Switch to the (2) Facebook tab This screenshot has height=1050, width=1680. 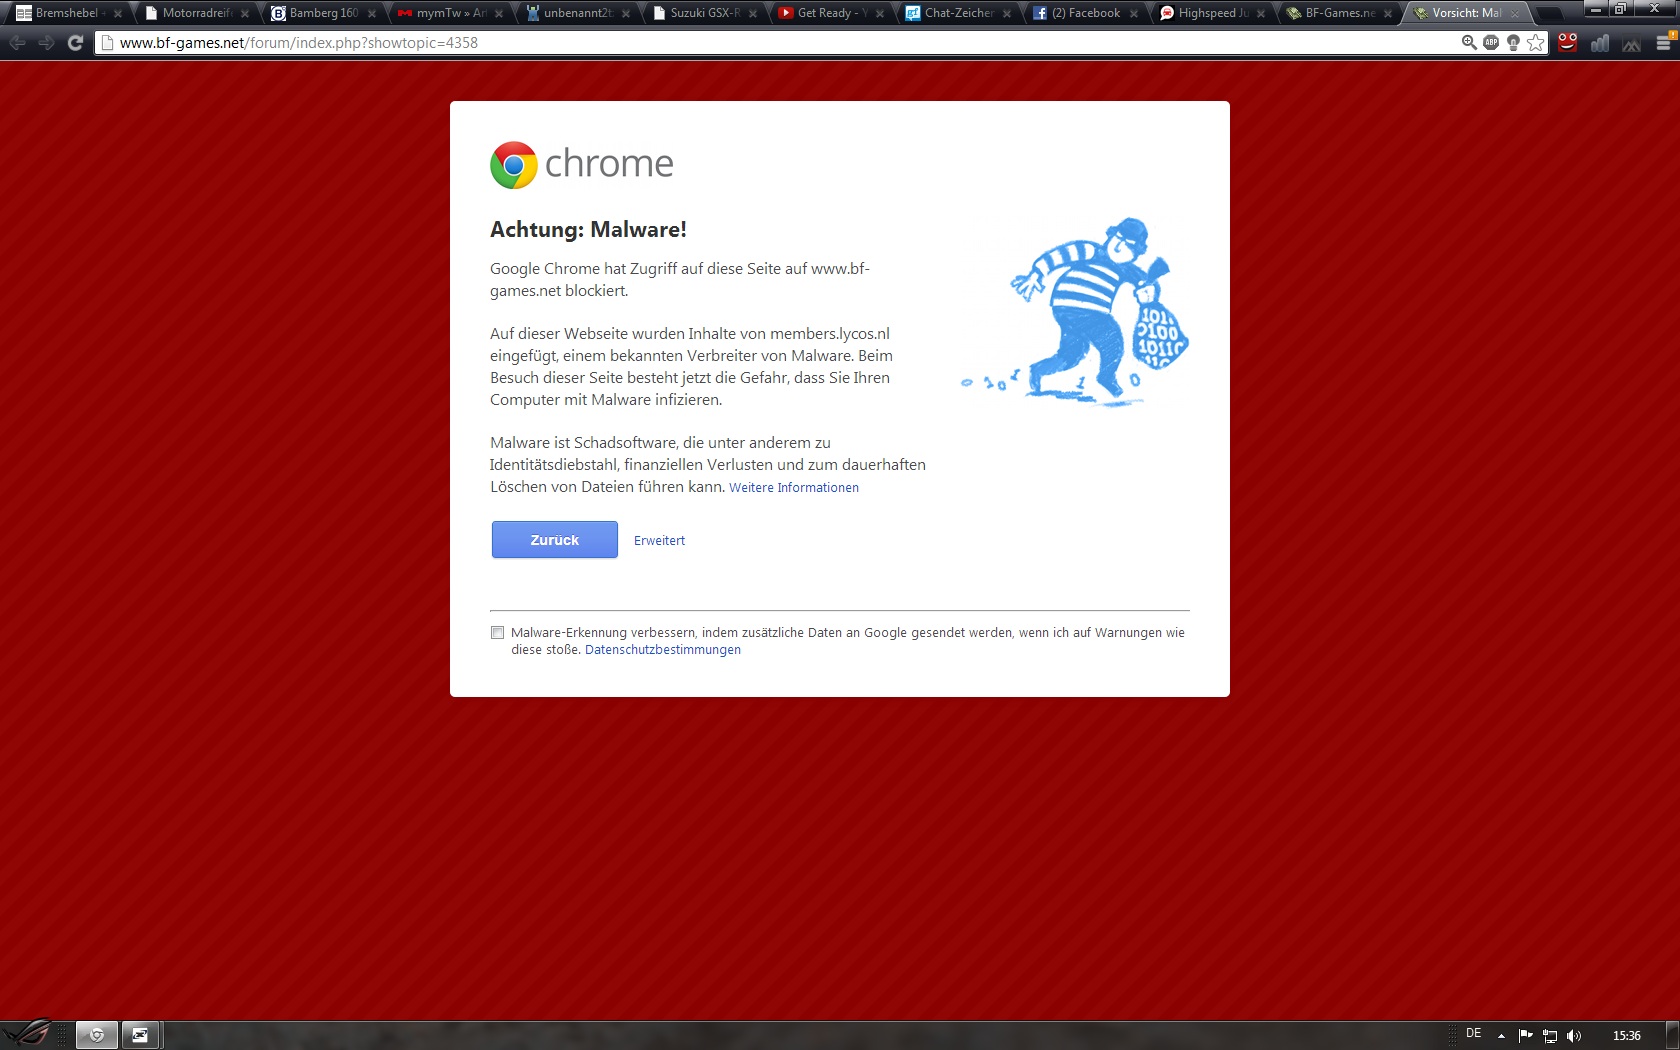point(1084,13)
